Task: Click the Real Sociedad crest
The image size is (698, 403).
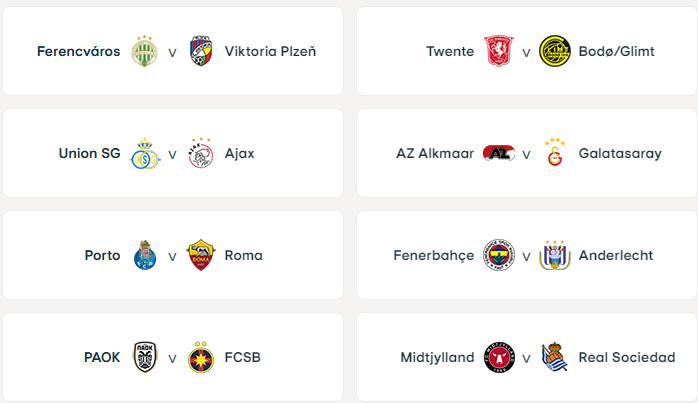Action: coord(554,358)
